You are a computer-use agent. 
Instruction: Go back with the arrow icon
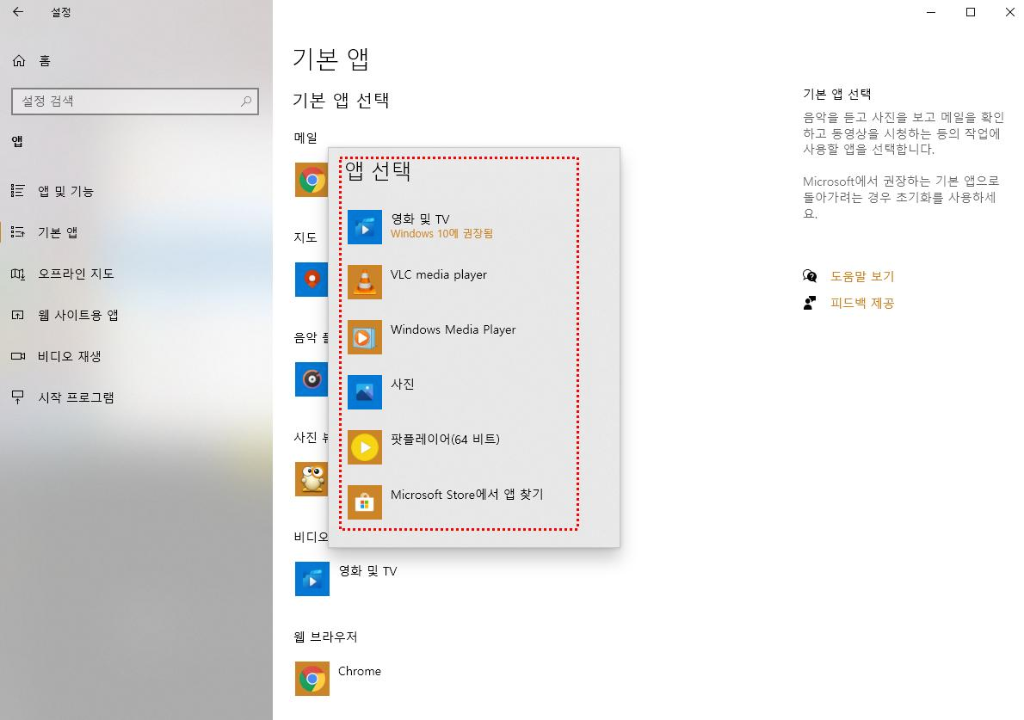(x=18, y=12)
